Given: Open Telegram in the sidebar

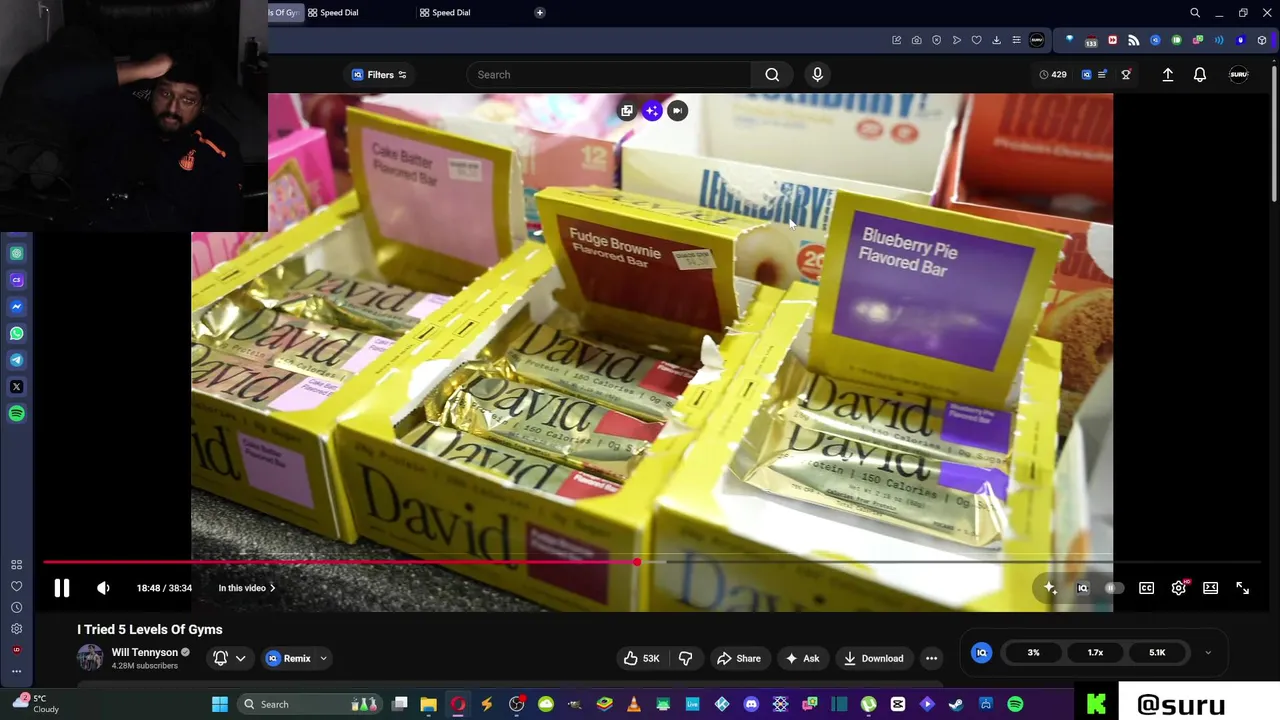Looking at the screenshot, I should coord(16,360).
